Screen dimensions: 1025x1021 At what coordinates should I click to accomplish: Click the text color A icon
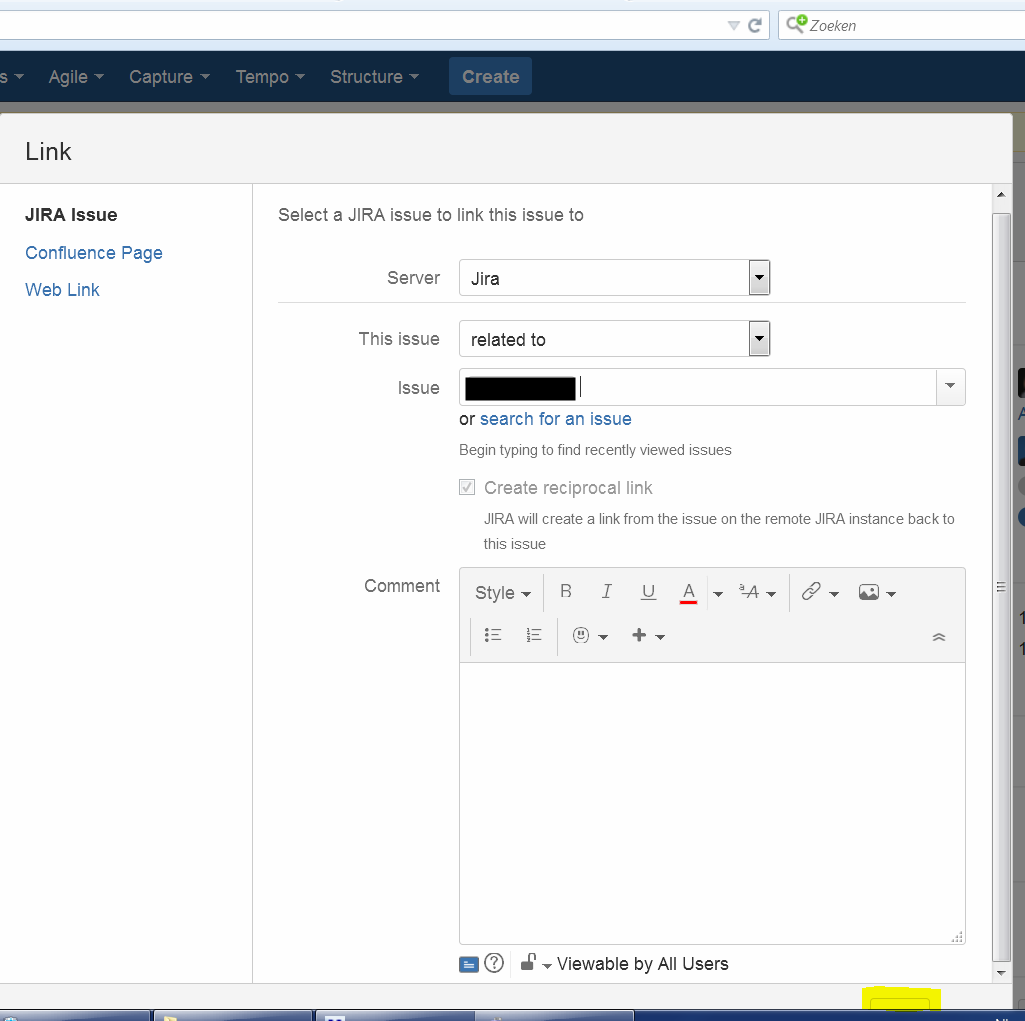688,592
